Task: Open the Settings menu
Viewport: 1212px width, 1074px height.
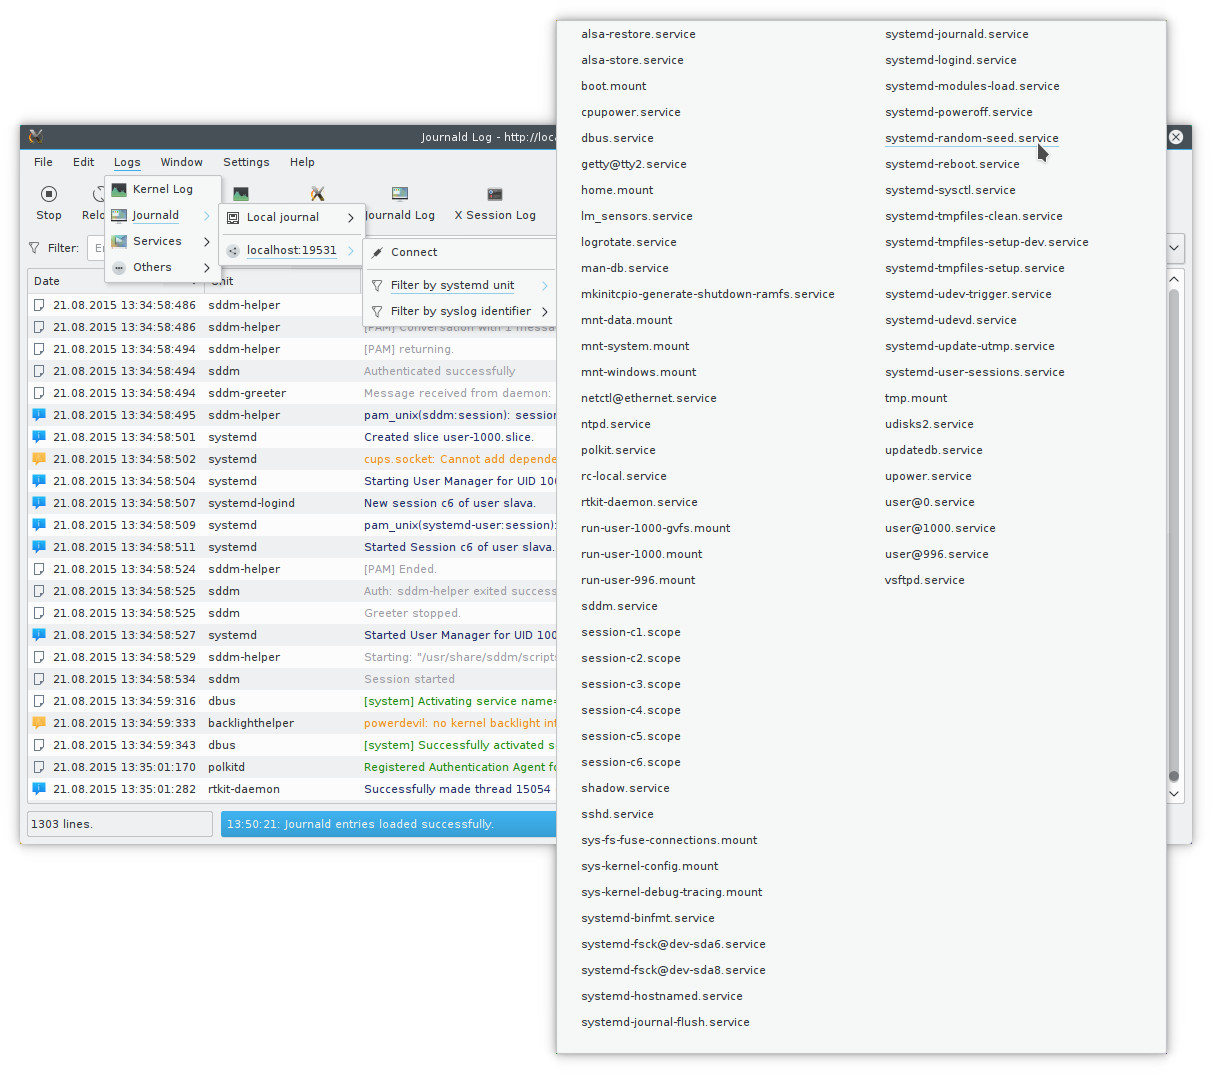Action: (246, 161)
